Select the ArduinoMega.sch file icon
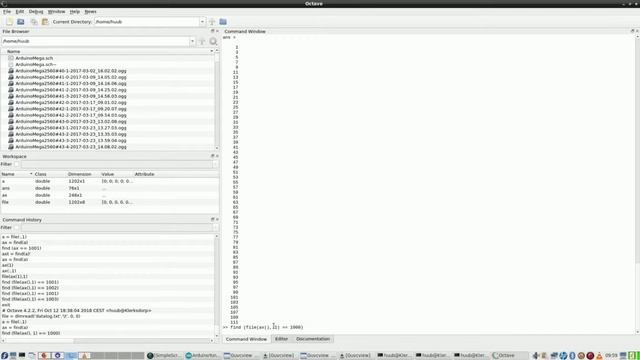The height and width of the screenshot is (360, 640). click(x=11, y=58)
